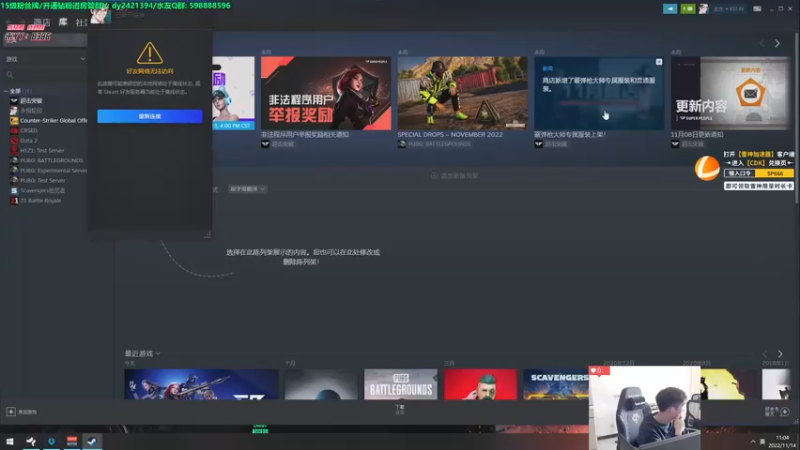Open the sort-by dropdown on the shelf

click(x=247, y=189)
